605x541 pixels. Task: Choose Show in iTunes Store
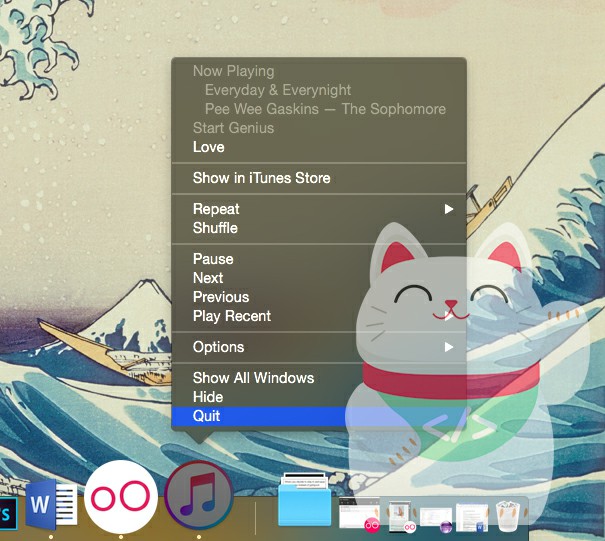pyautogui.click(x=319, y=178)
